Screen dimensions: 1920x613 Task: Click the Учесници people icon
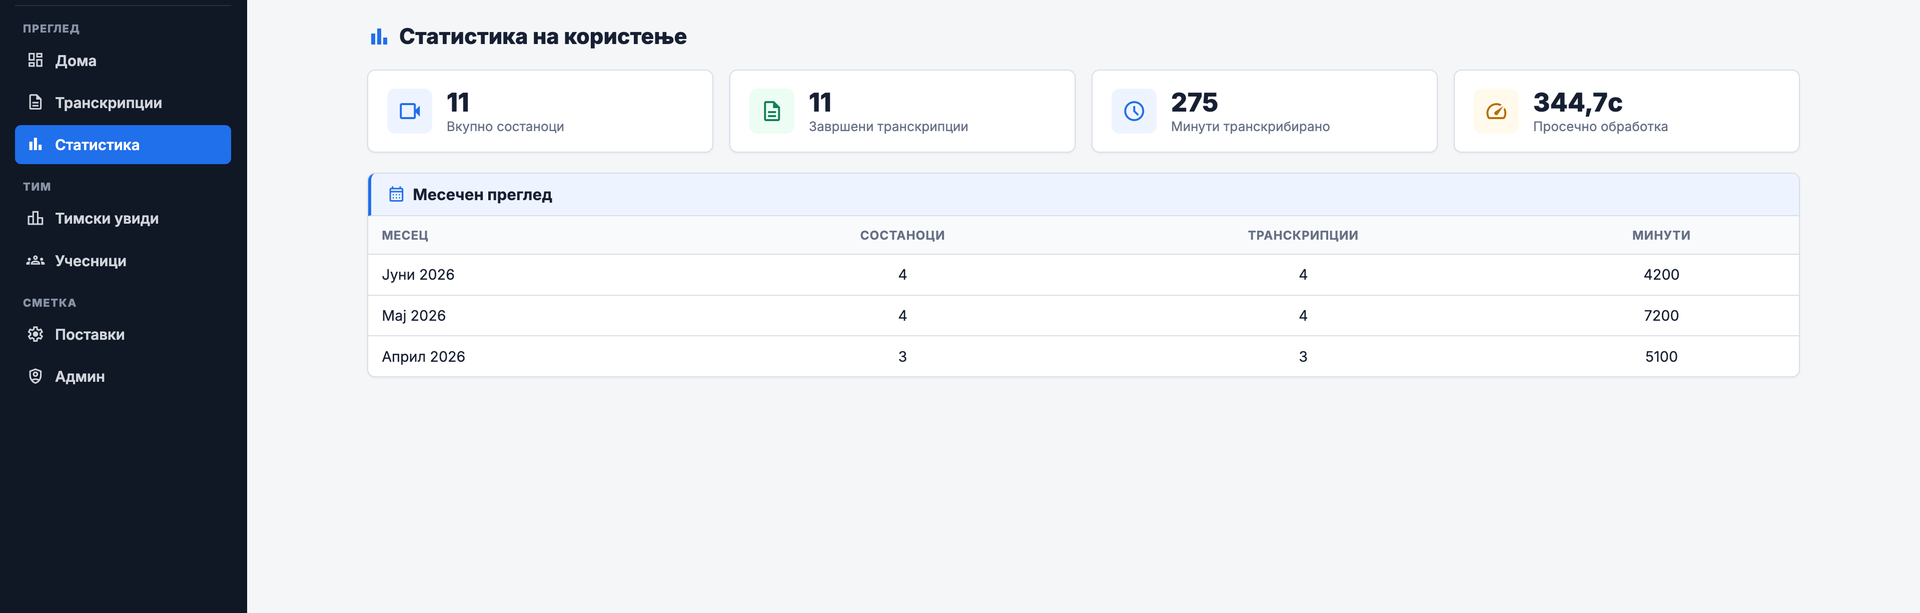pyautogui.click(x=35, y=260)
